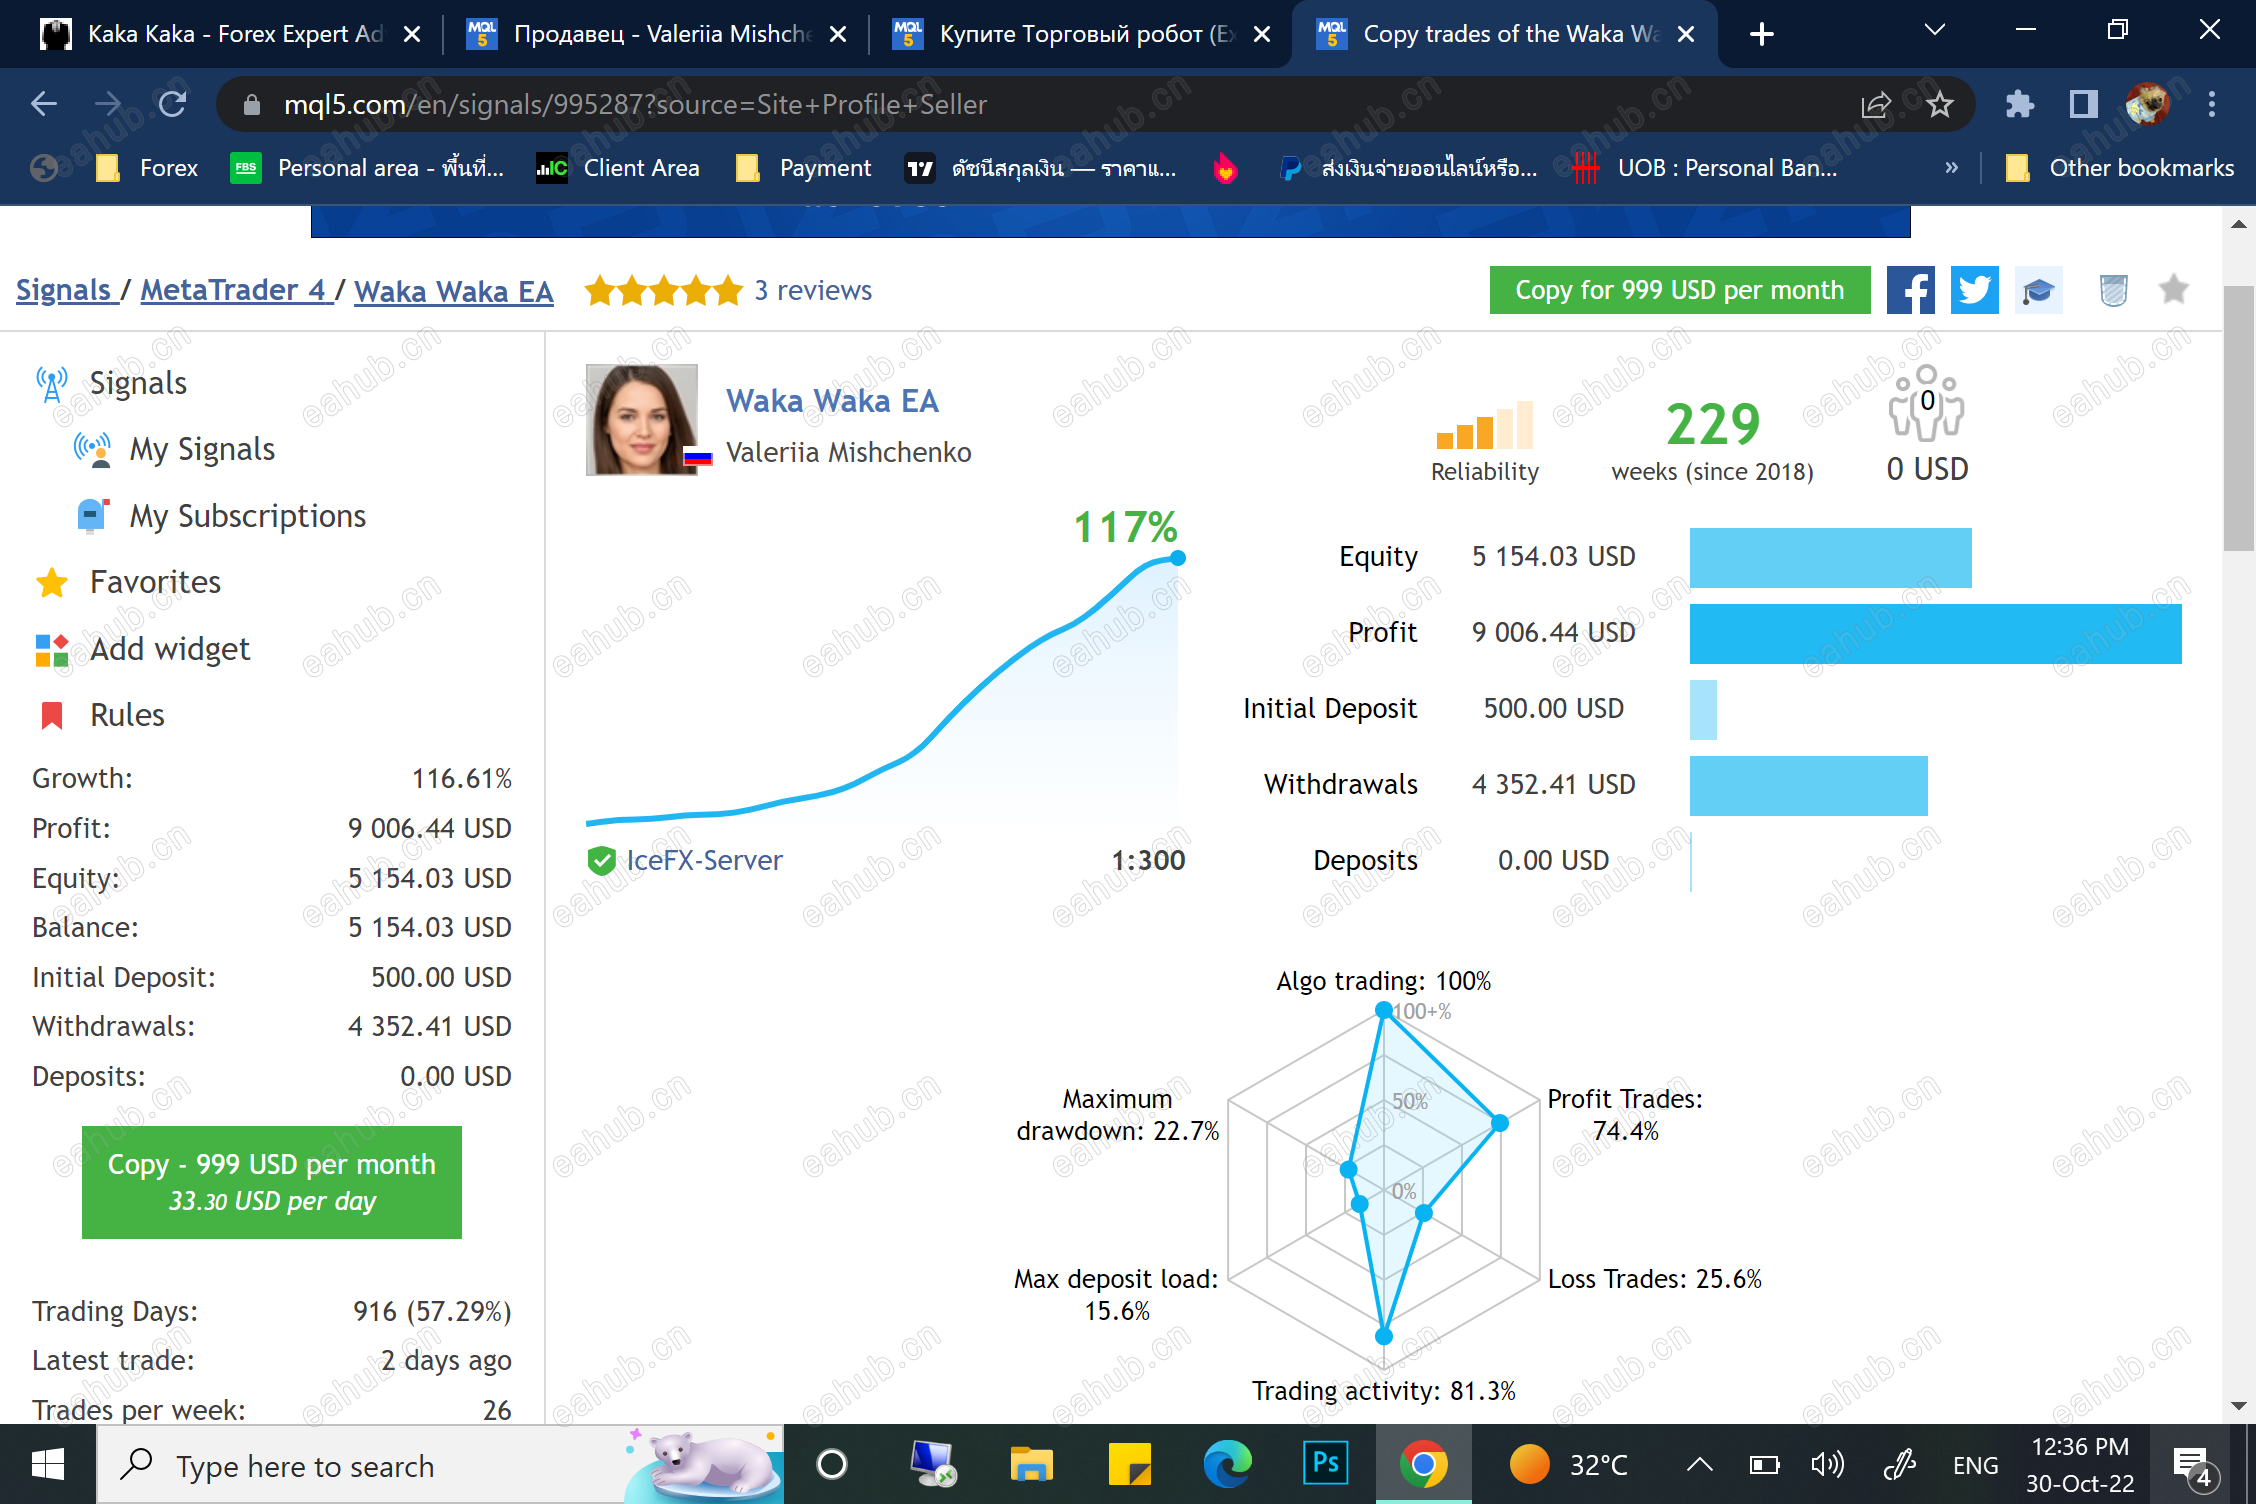The image size is (2256, 1504).
Task: Click the shield icon beside favorites star
Action: point(2113,290)
